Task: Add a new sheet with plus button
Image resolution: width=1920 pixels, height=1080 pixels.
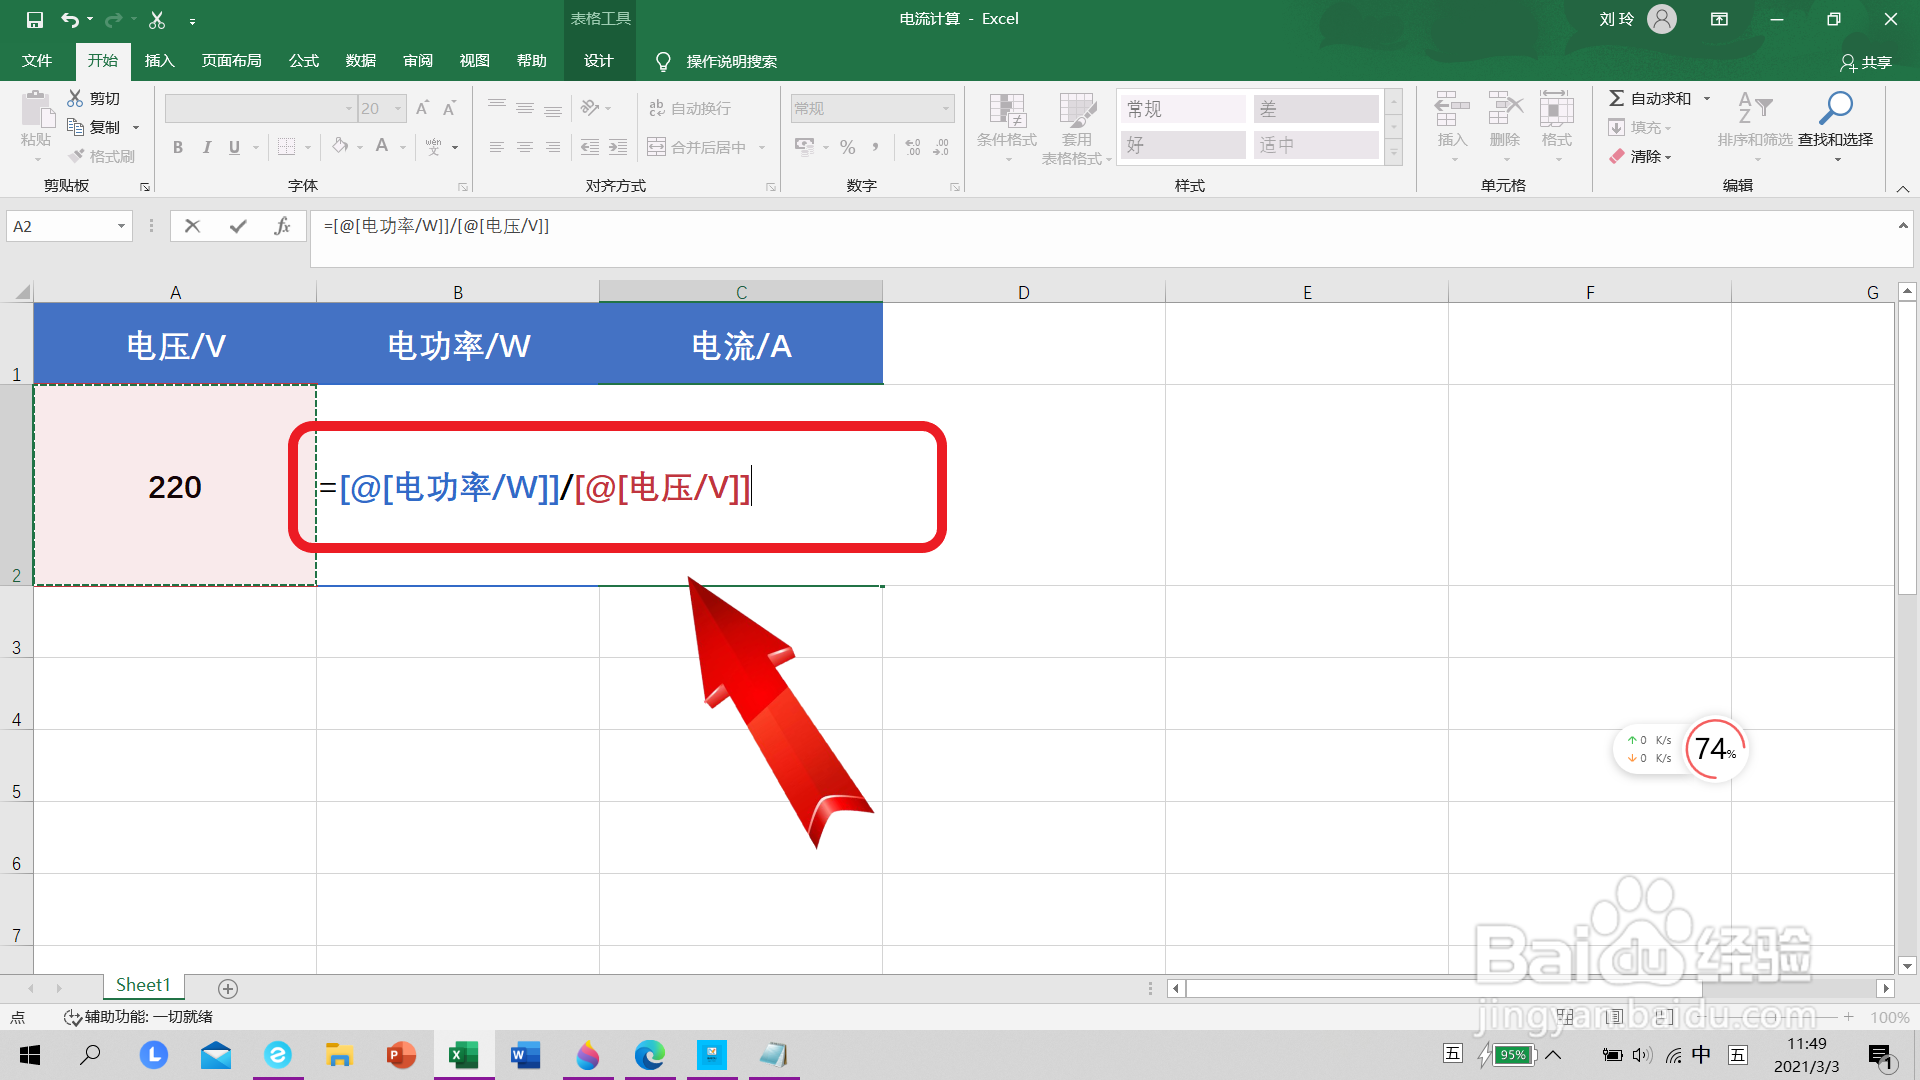Action: coord(228,988)
